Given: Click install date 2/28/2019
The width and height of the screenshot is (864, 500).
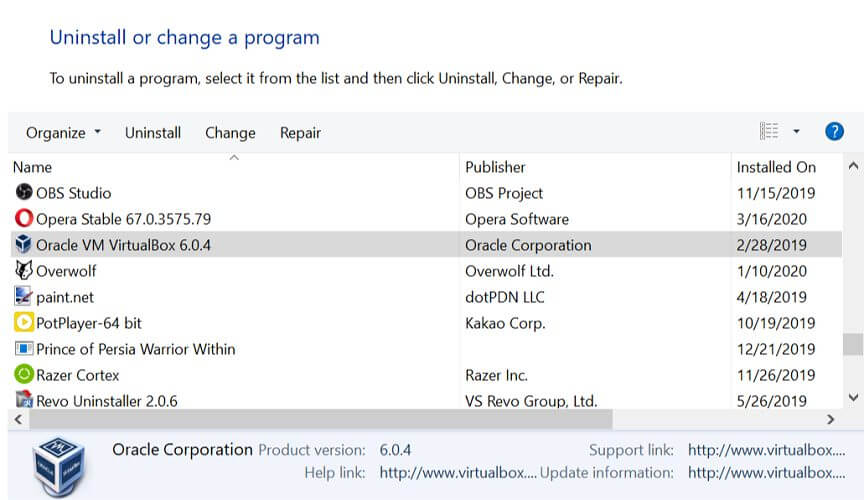Looking at the screenshot, I should click(771, 245).
